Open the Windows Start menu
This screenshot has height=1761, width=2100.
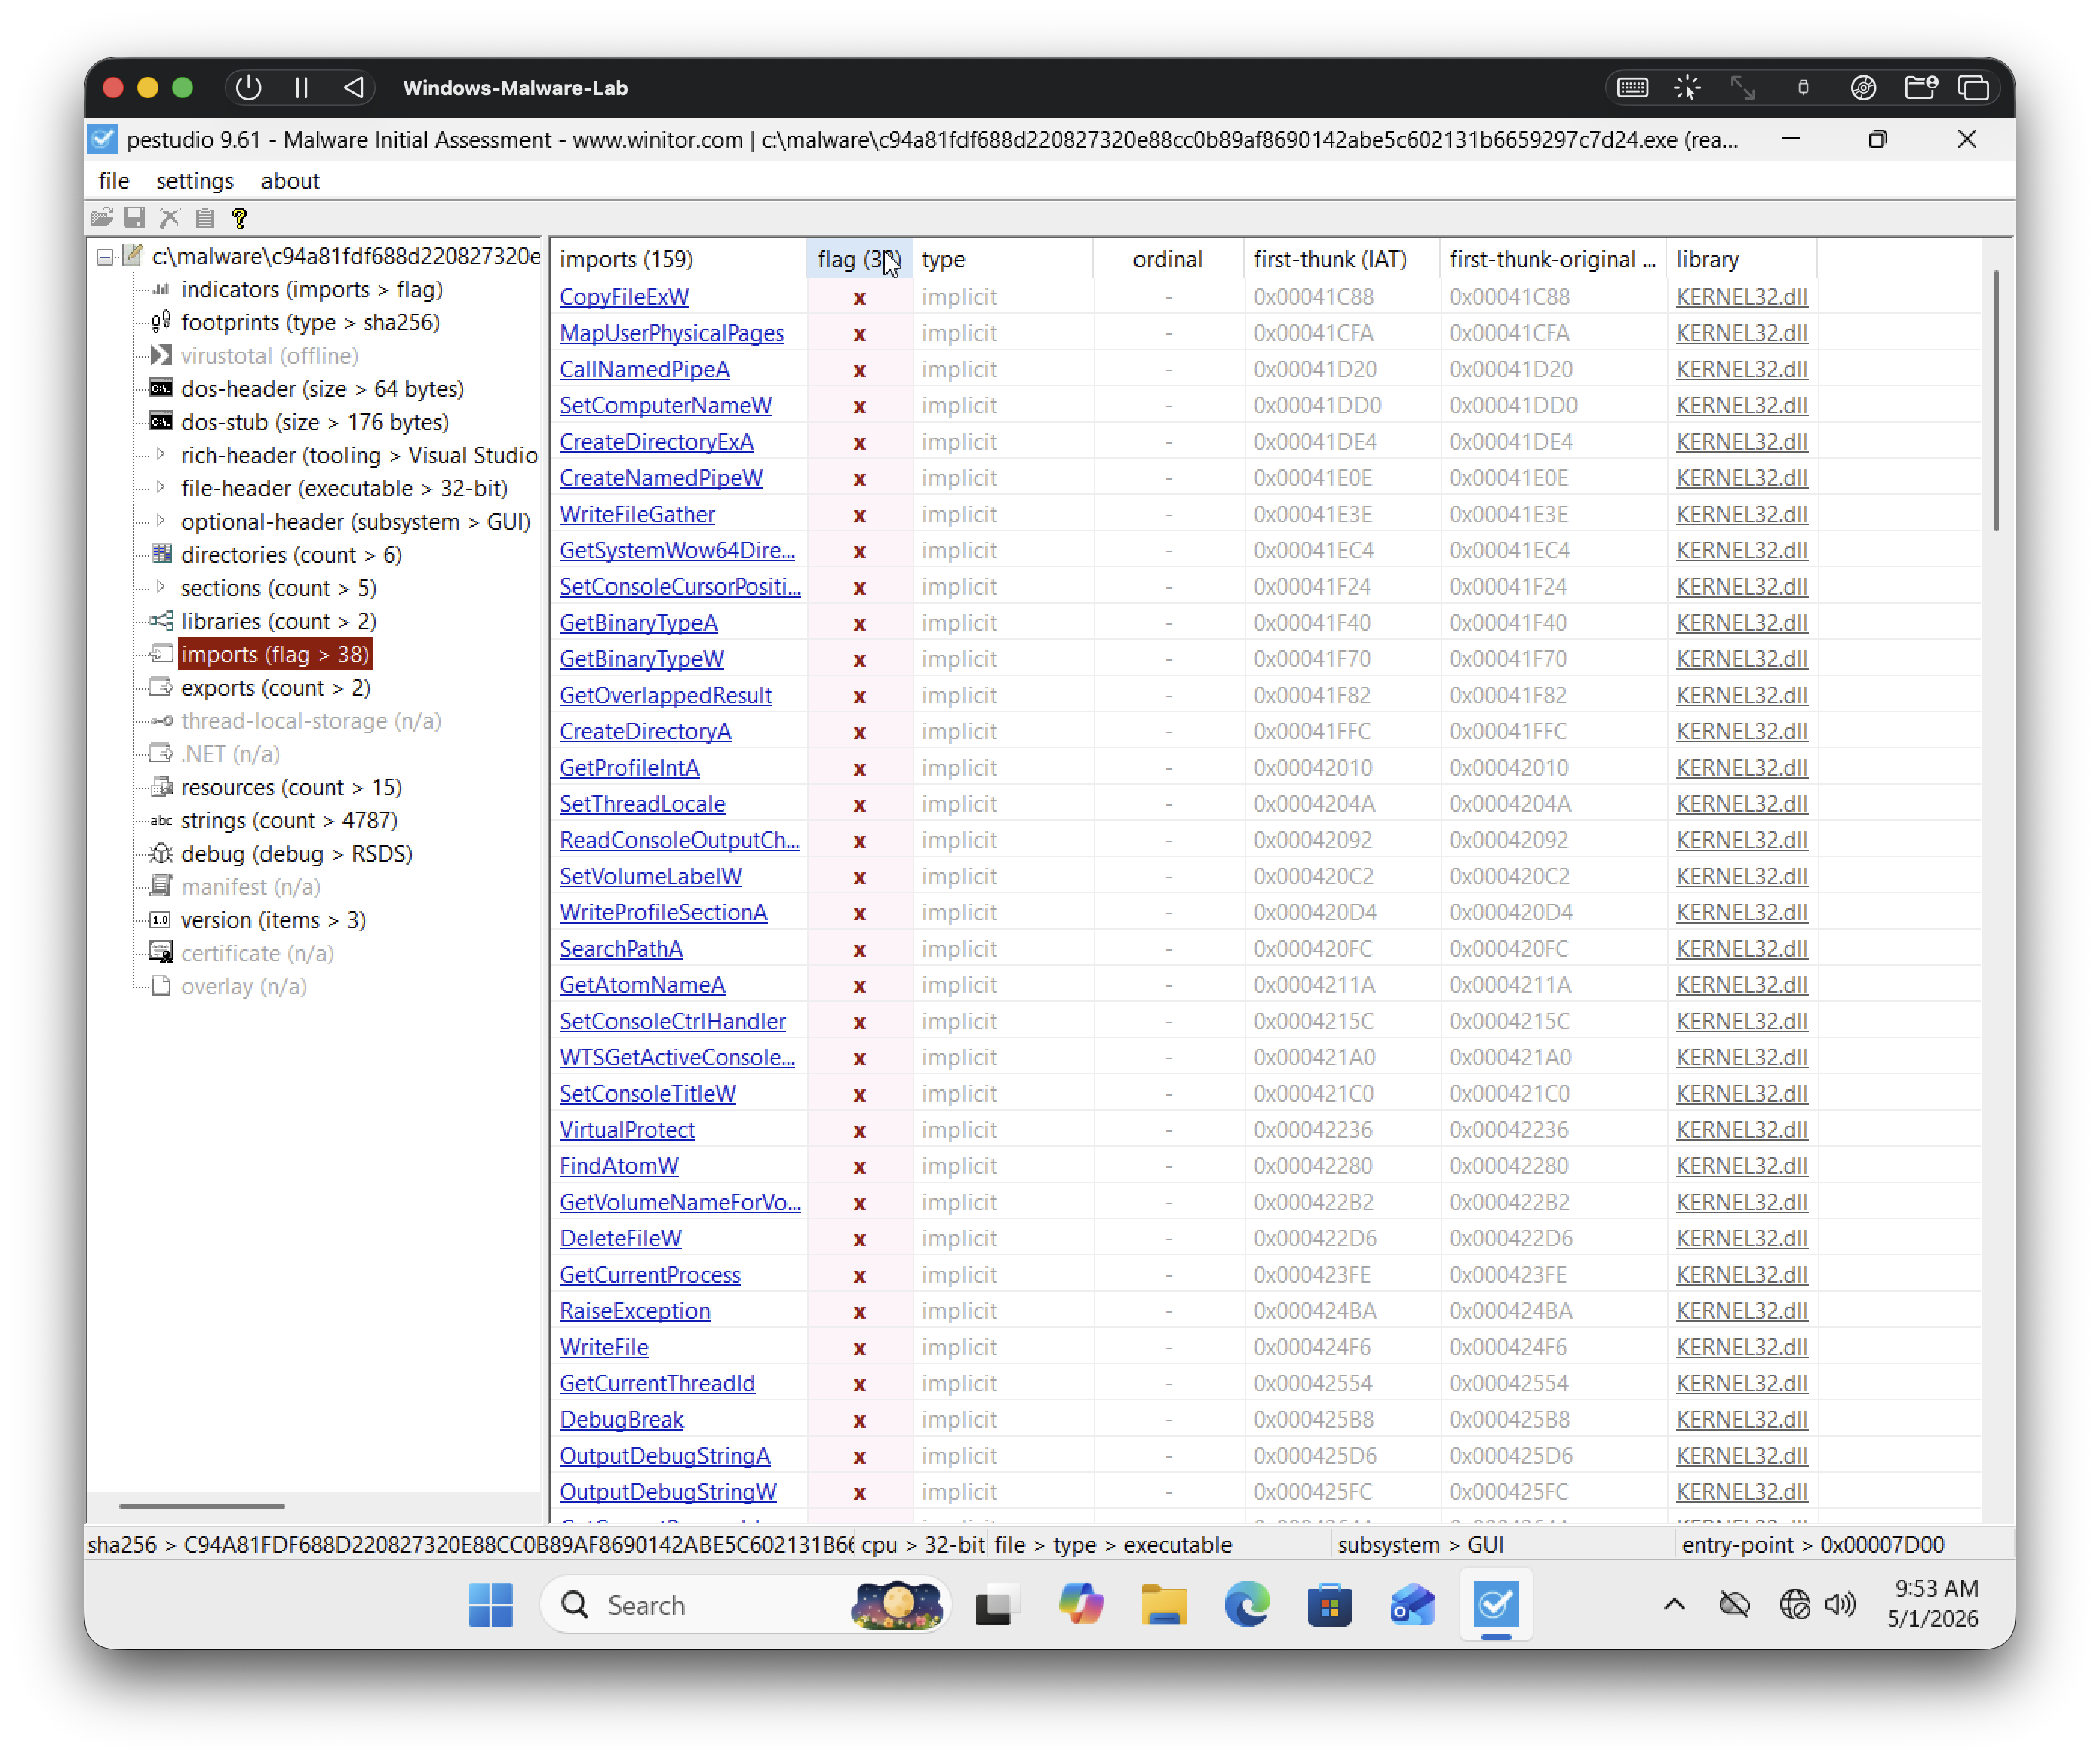tap(491, 1605)
